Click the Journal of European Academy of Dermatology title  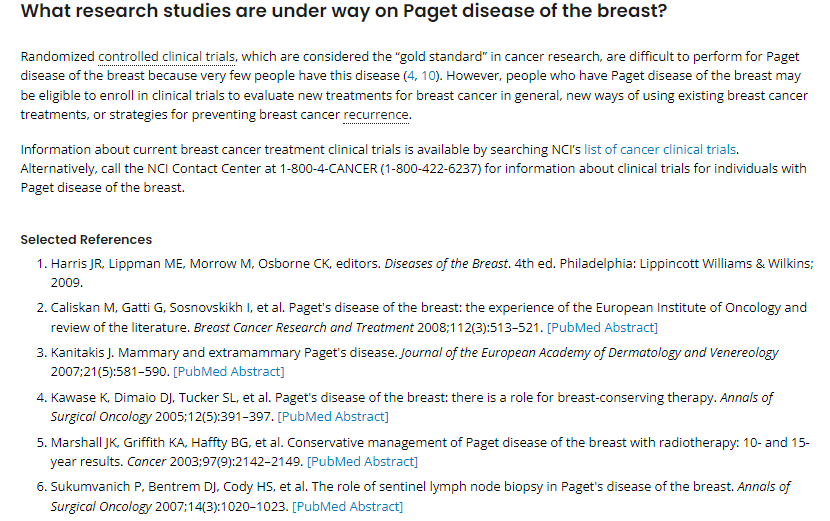click(590, 353)
